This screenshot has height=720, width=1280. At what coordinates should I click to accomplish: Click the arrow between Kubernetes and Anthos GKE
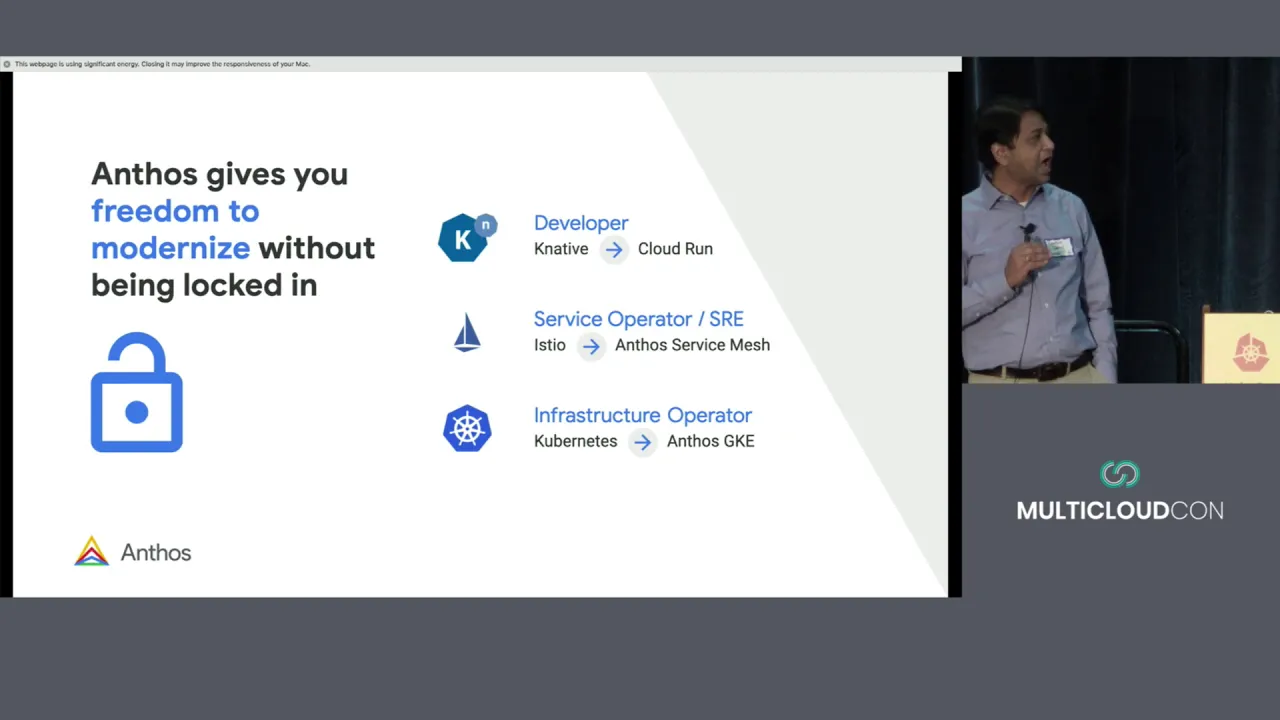(x=642, y=442)
